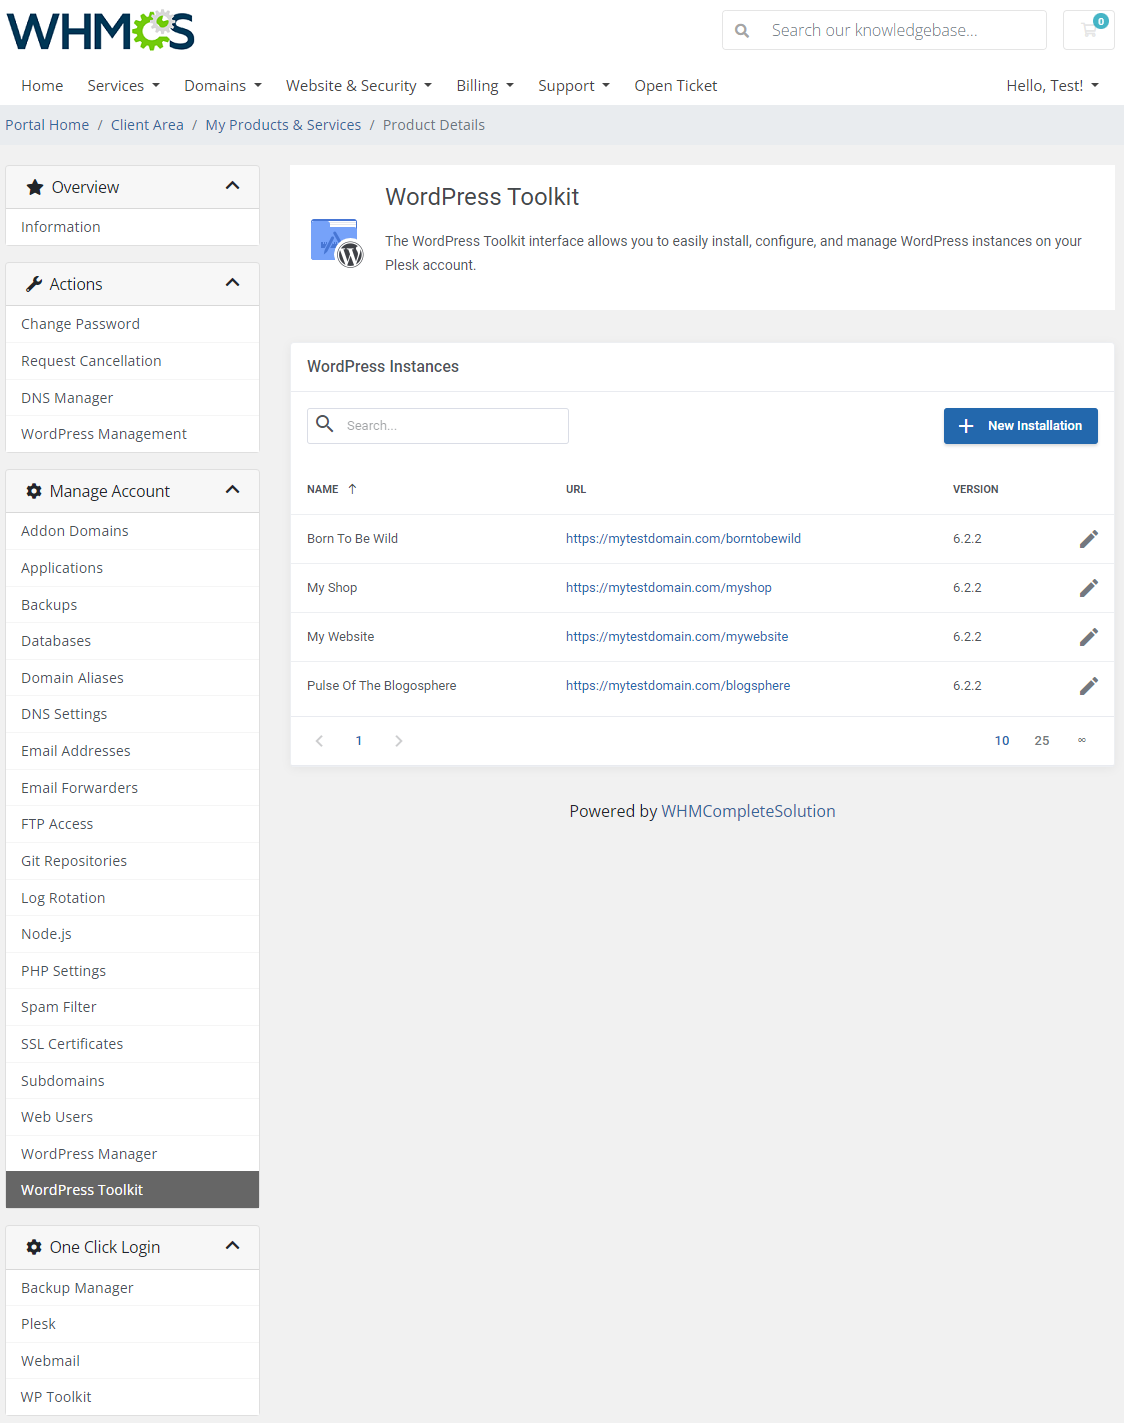Edit the My Shop instance pencil icon
Screen dimensions: 1124x1423
(1089, 588)
